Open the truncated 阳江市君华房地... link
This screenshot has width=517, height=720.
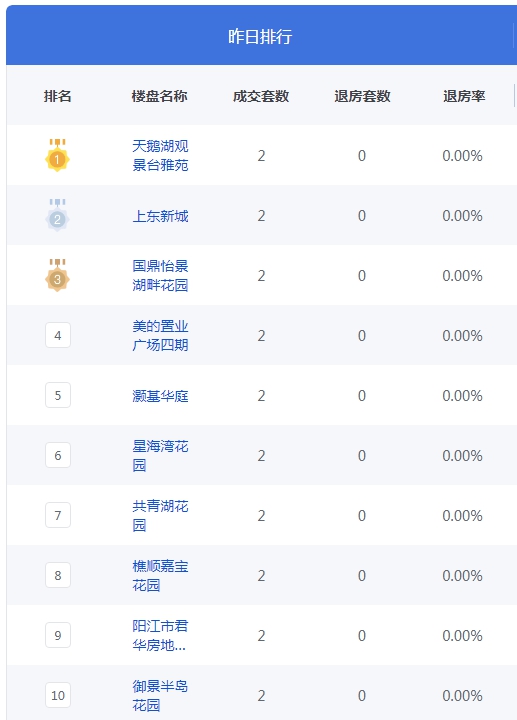[160, 636]
